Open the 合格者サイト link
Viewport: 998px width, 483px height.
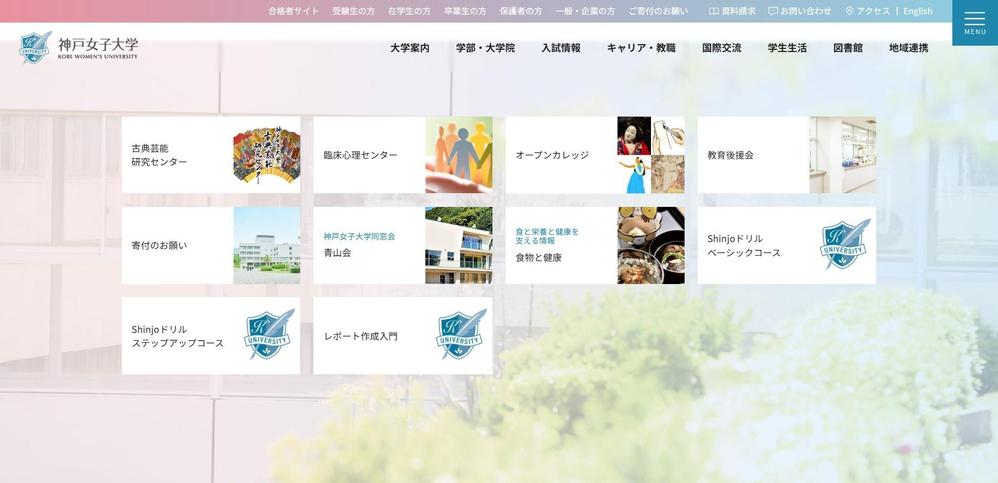point(293,11)
